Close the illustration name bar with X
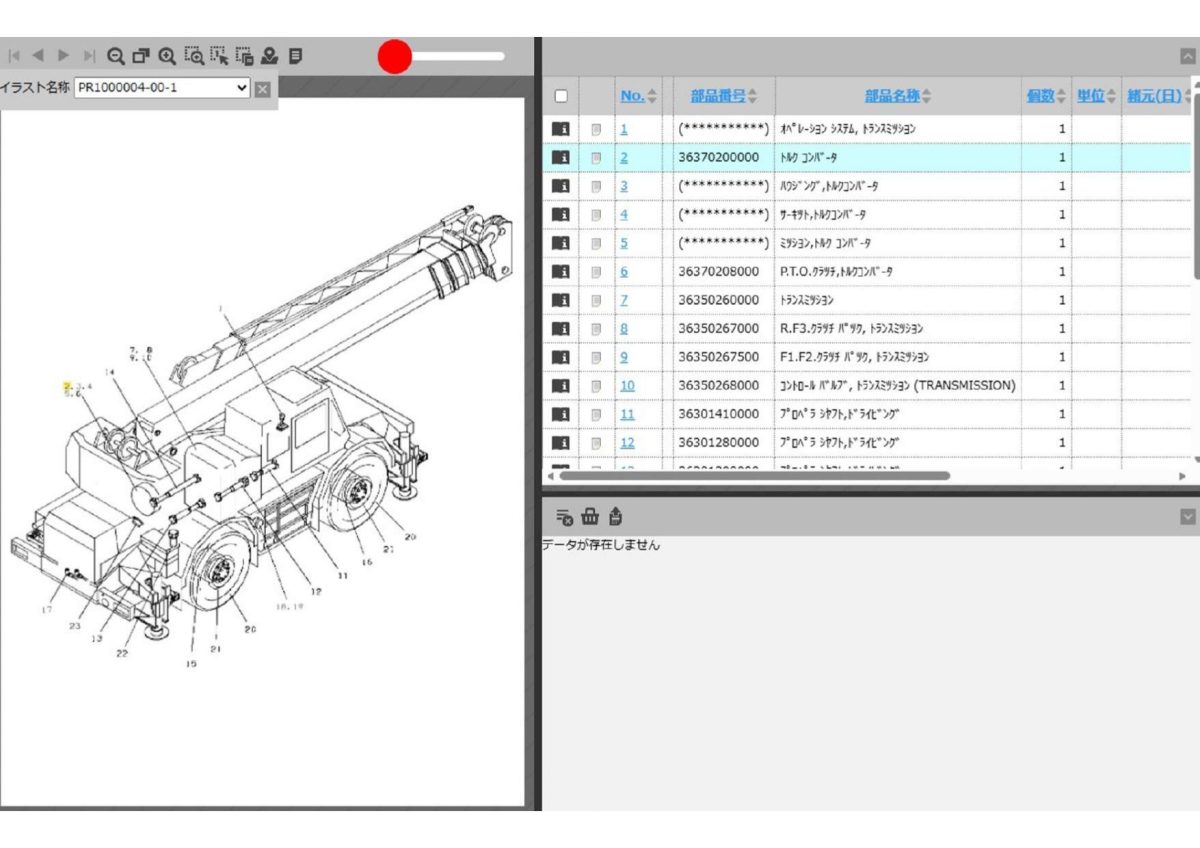 (x=262, y=89)
